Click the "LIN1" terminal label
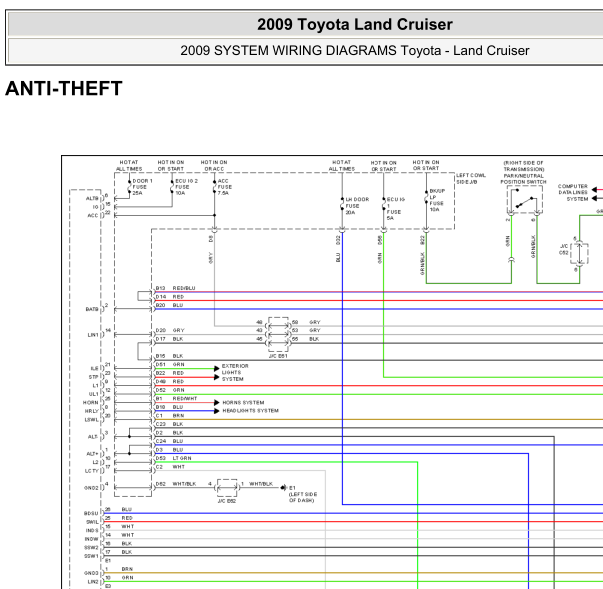The width and height of the screenshot is (603, 589). (93, 335)
